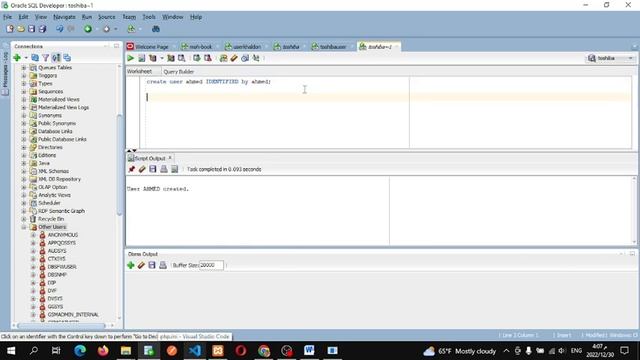The height and width of the screenshot is (360, 640).
Task: Clear Dbms Output with eraser icon
Action: [x=141, y=265]
